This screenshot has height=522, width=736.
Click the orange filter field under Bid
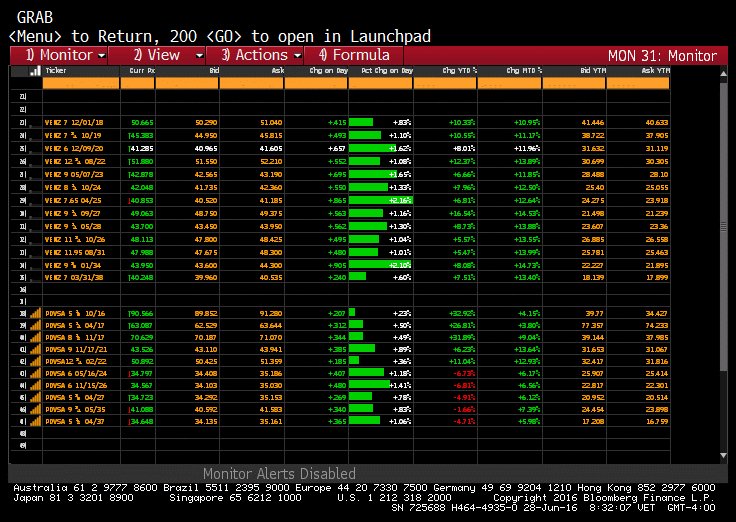pos(187,83)
